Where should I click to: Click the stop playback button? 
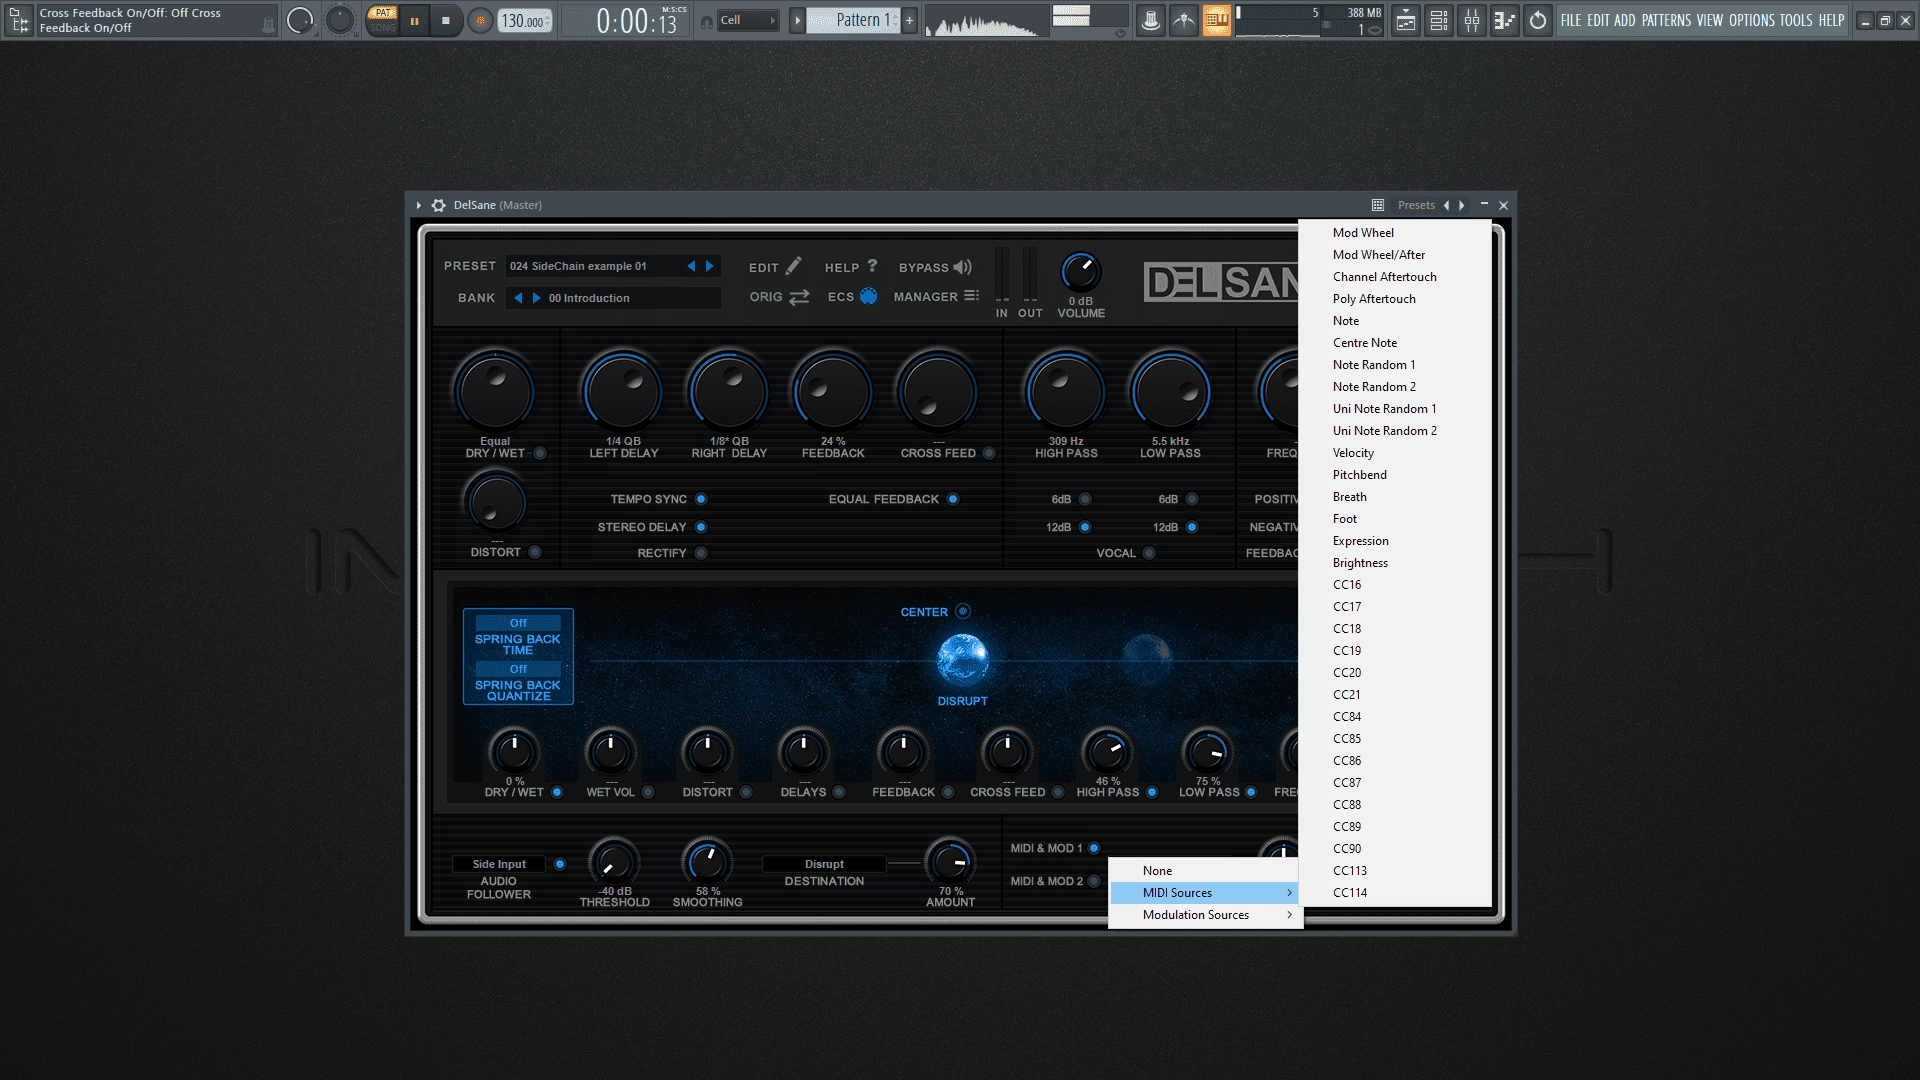pos(446,20)
